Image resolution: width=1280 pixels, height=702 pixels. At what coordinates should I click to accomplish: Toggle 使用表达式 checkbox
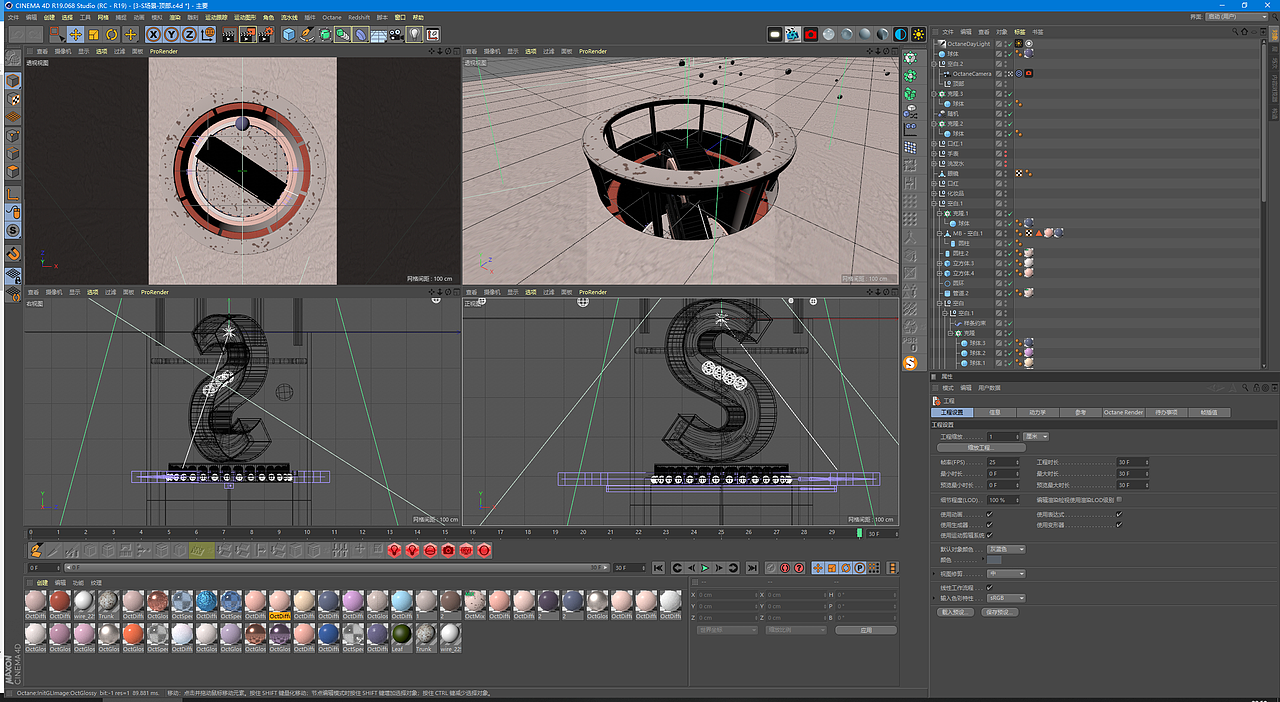(1119, 514)
